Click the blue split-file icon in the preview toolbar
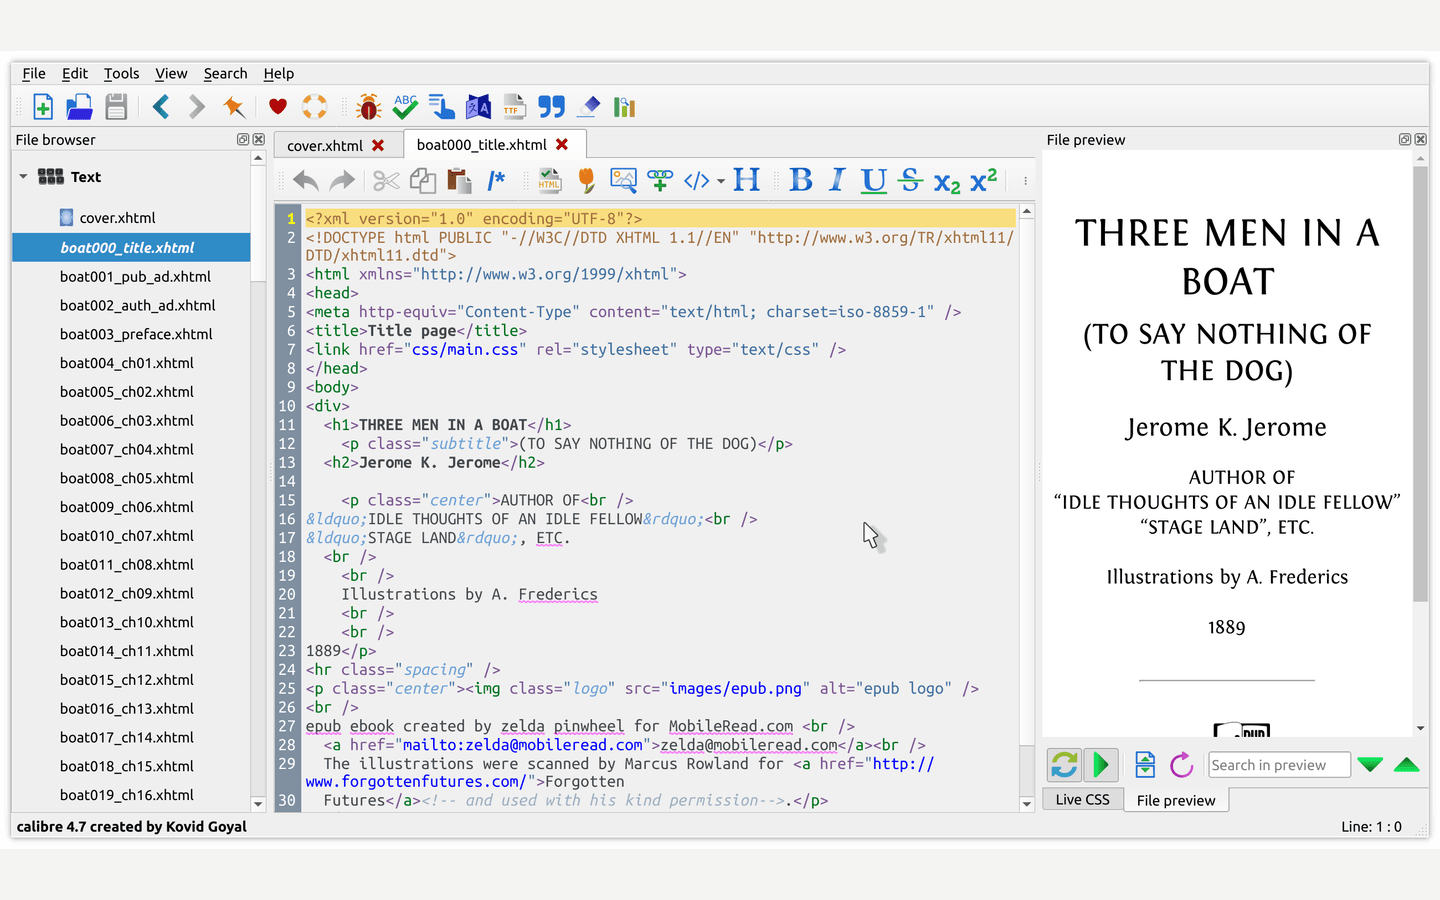The image size is (1440, 900). tap(1145, 765)
